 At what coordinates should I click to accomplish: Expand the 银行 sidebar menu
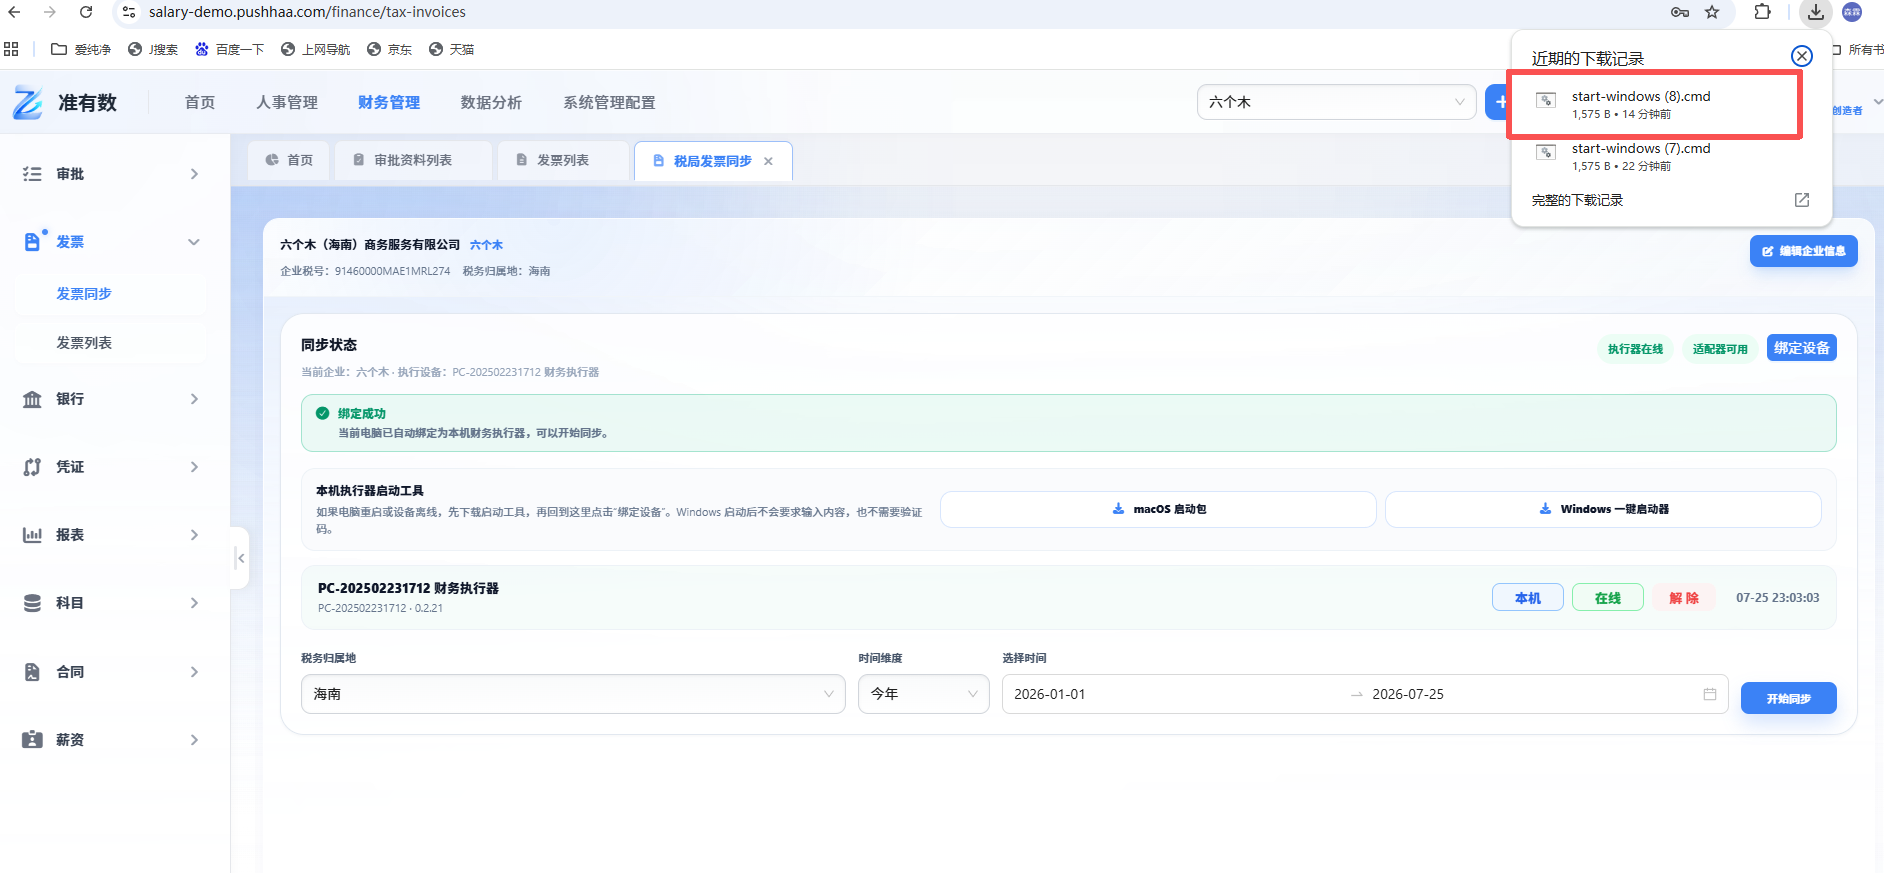point(111,399)
